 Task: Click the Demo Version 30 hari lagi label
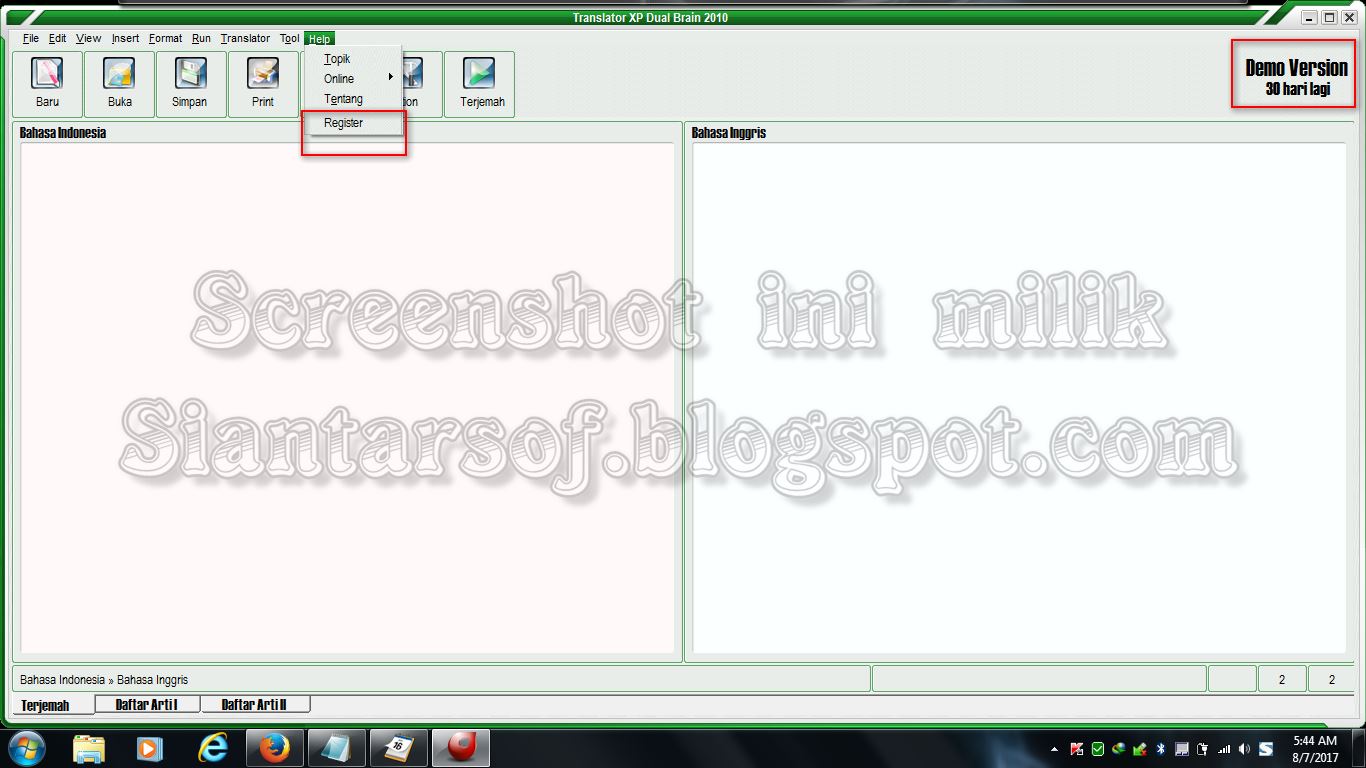pos(1296,76)
